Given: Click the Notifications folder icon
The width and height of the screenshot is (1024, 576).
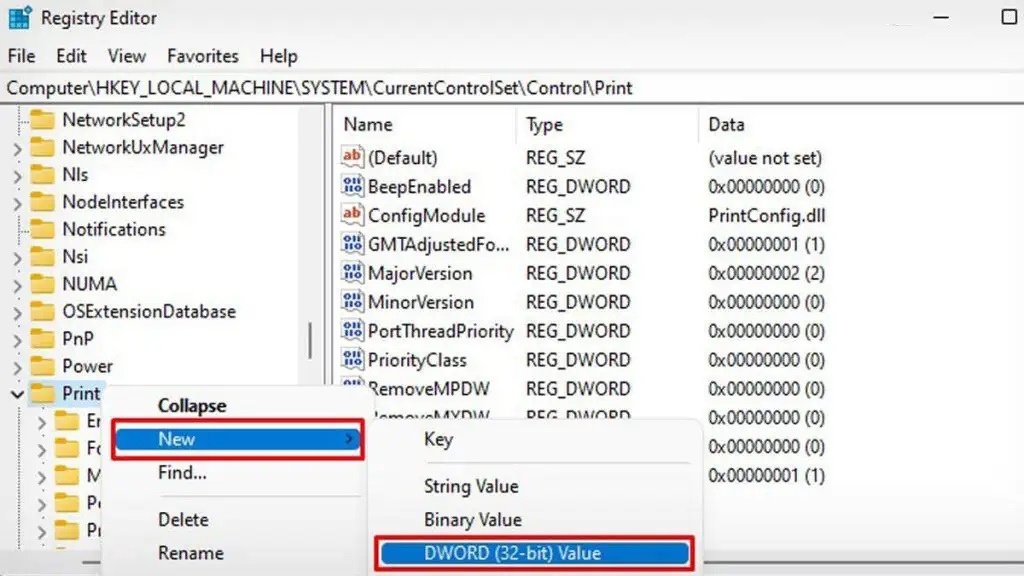Looking at the screenshot, I should click(42, 229).
